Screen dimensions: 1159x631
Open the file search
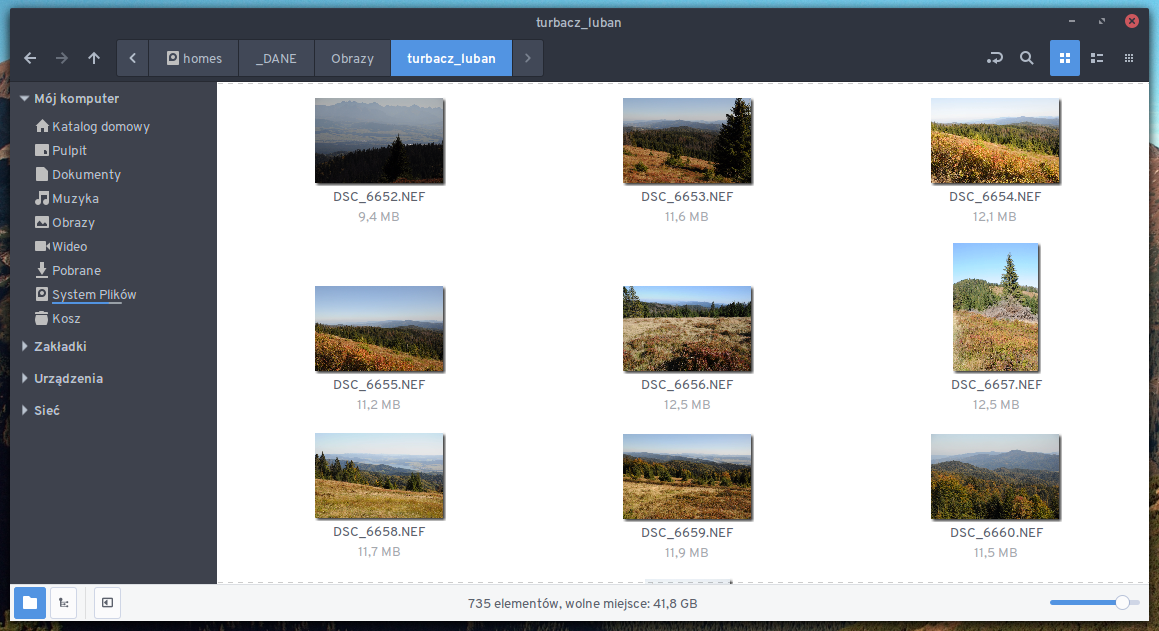point(1027,58)
